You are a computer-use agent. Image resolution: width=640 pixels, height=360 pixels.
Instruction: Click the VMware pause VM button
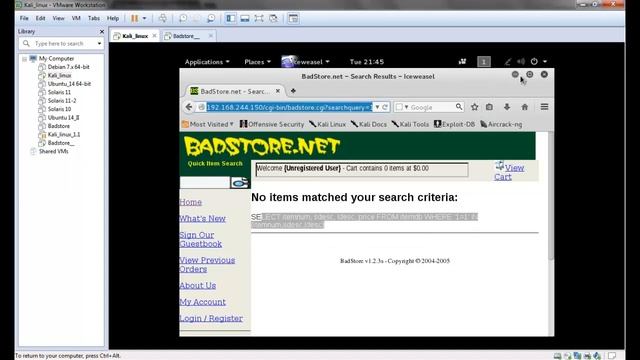pos(134,18)
